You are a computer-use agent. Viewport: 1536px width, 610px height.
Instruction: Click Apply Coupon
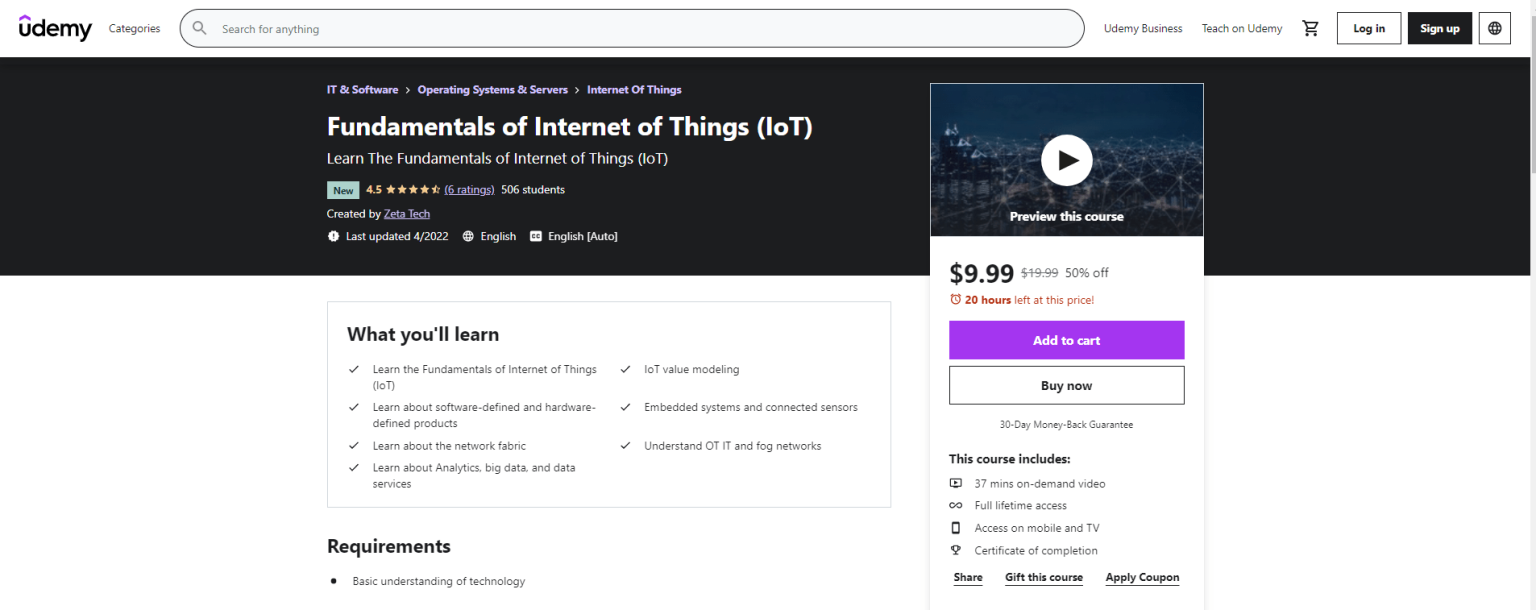[x=1142, y=577]
